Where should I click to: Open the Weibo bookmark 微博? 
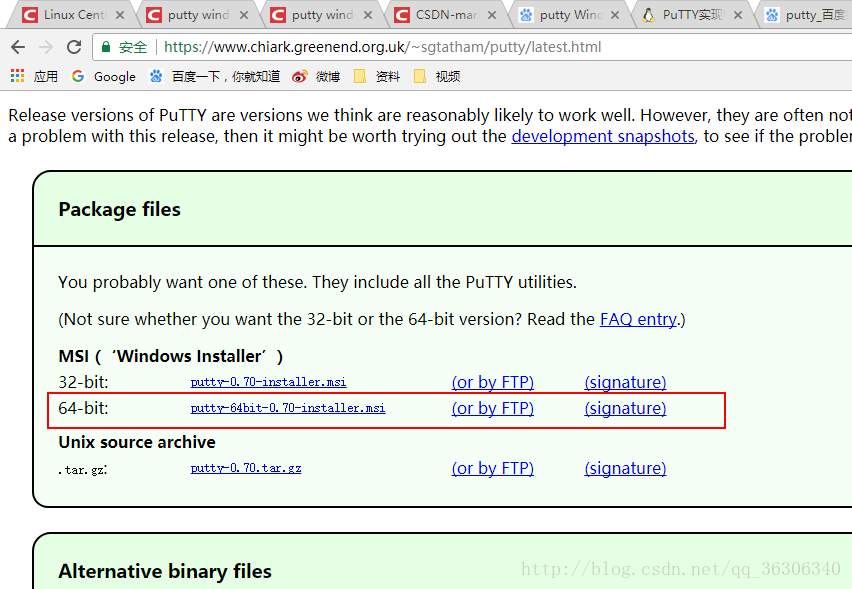[316, 77]
